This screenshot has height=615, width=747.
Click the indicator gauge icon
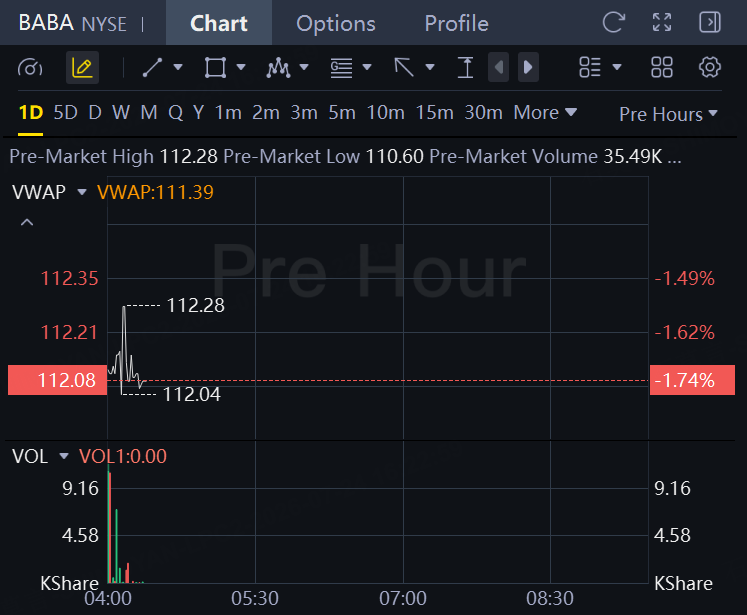(30, 67)
